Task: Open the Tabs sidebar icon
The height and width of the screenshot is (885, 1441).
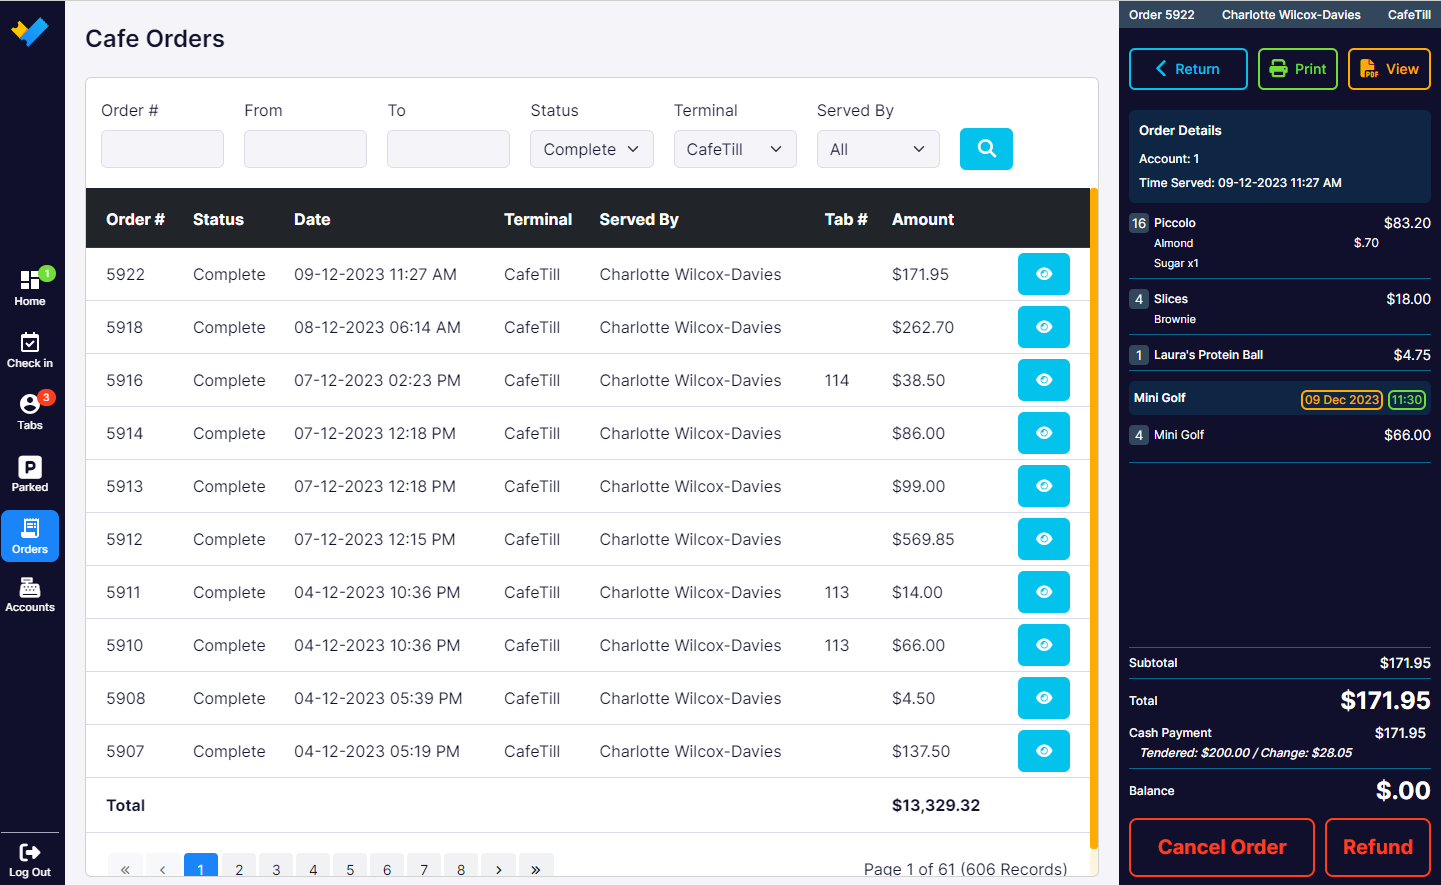Action: pos(30,411)
